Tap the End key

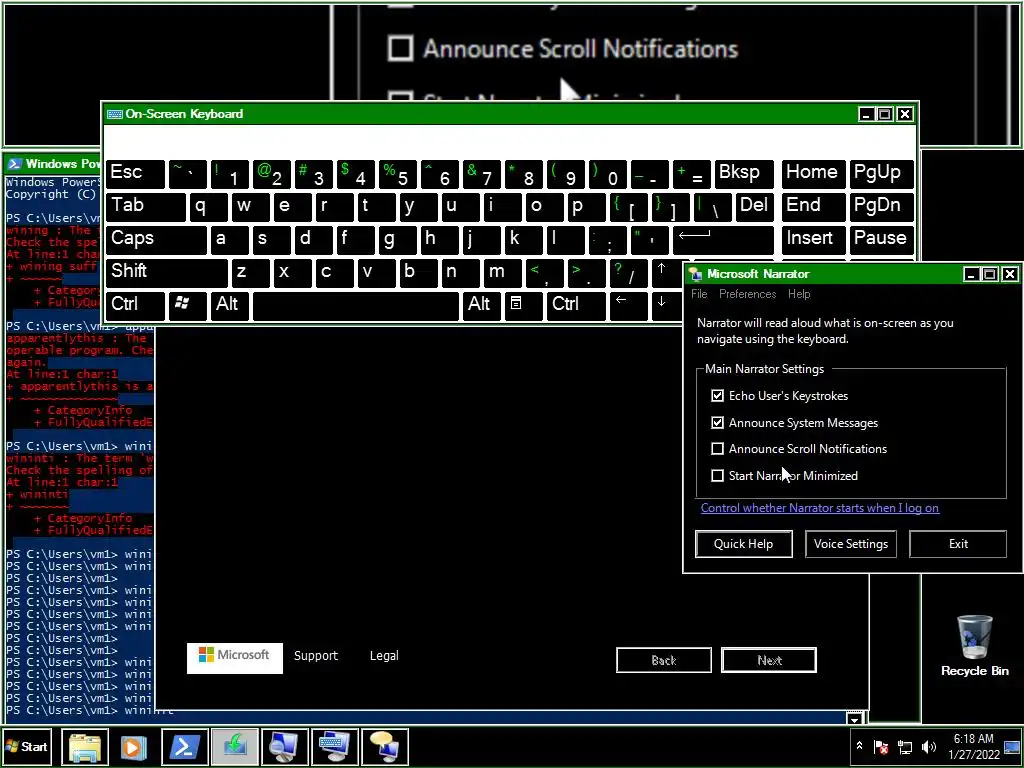pyautogui.click(x=812, y=206)
